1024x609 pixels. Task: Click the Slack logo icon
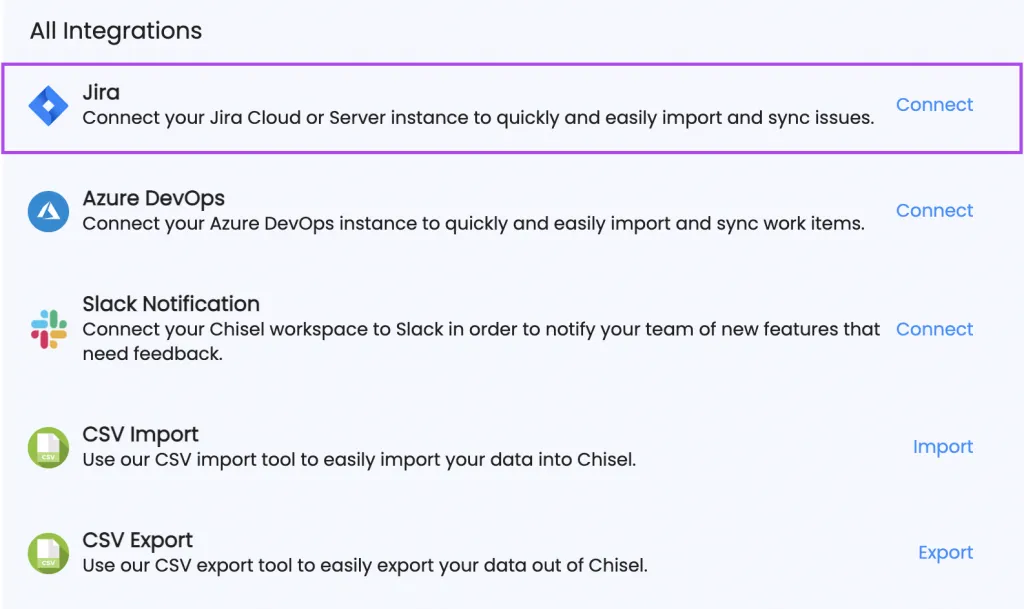(48, 329)
